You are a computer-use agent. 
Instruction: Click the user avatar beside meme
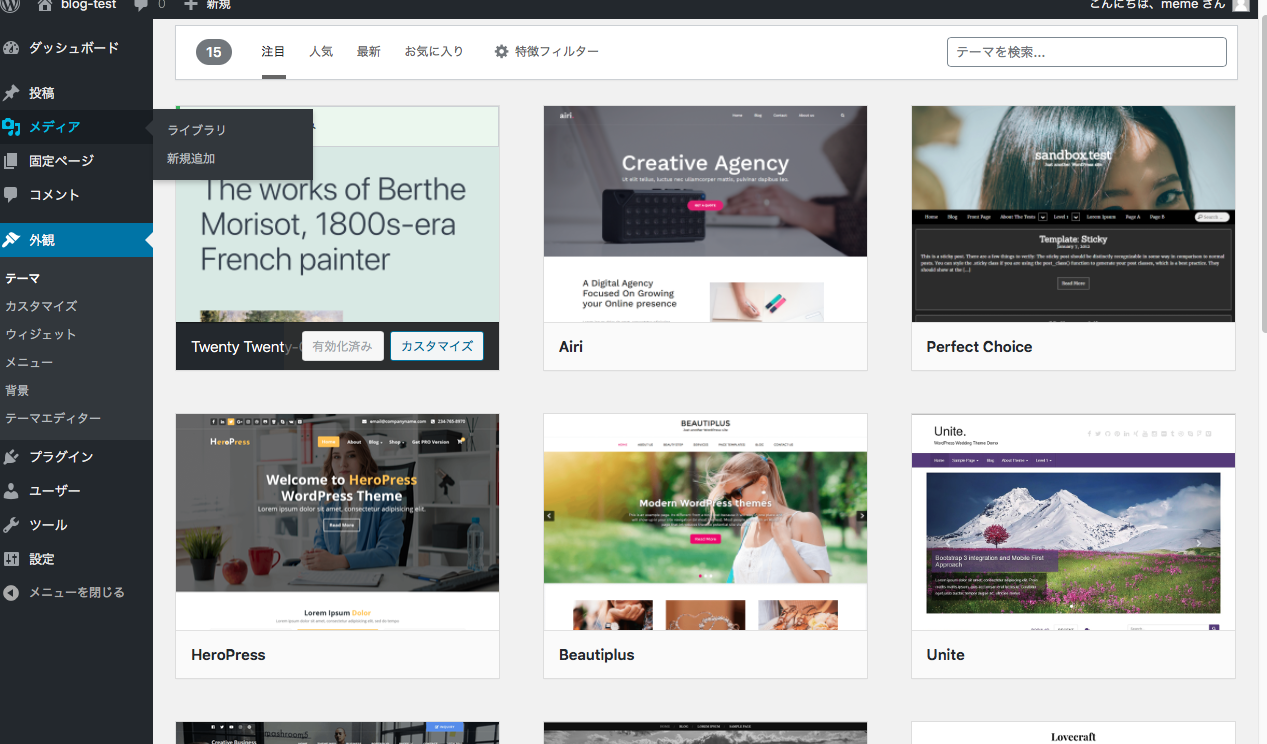tap(1240, 4)
